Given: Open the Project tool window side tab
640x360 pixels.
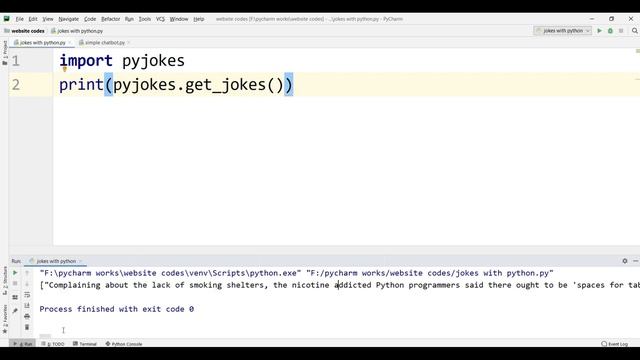Looking at the screenshot, I should (x=4, y=52).
